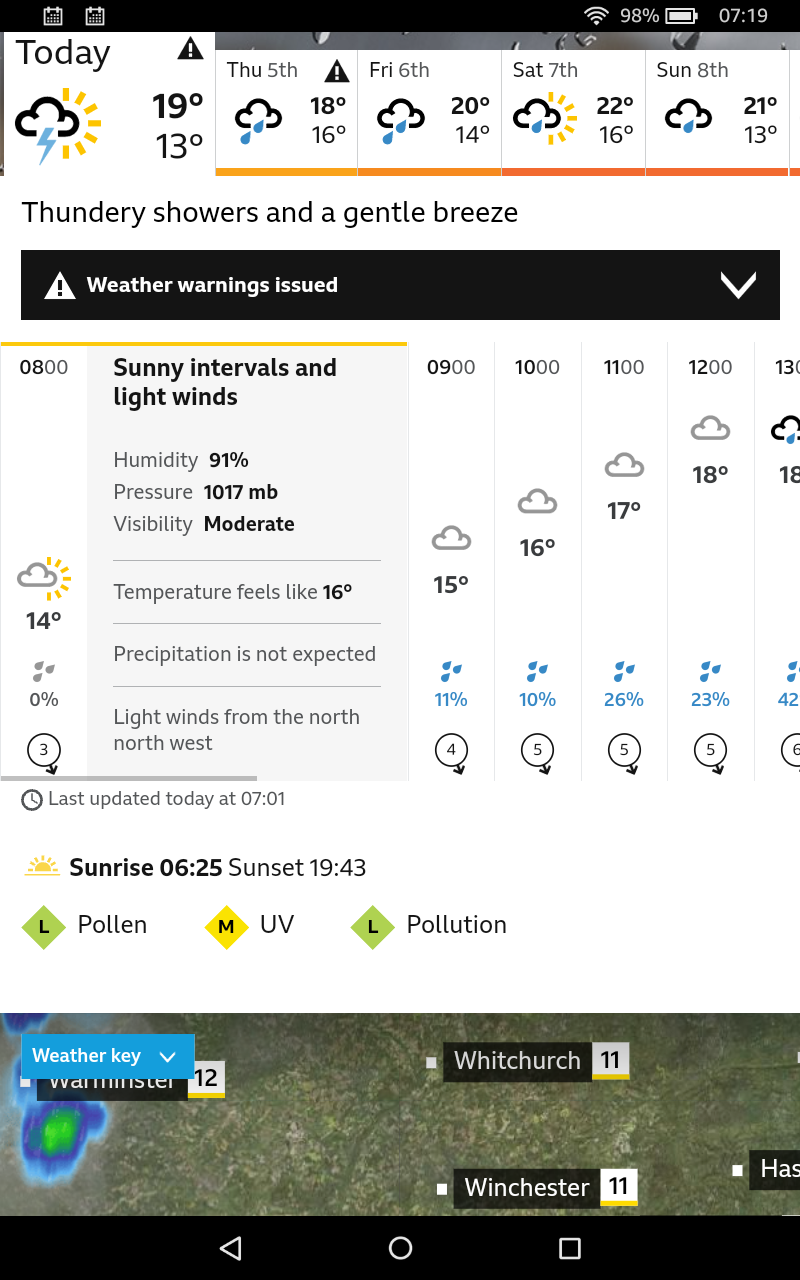This screenshot has height=1280, width=800.
Task: Select the Thu 5th forecast tab
Action: [286, 112]
